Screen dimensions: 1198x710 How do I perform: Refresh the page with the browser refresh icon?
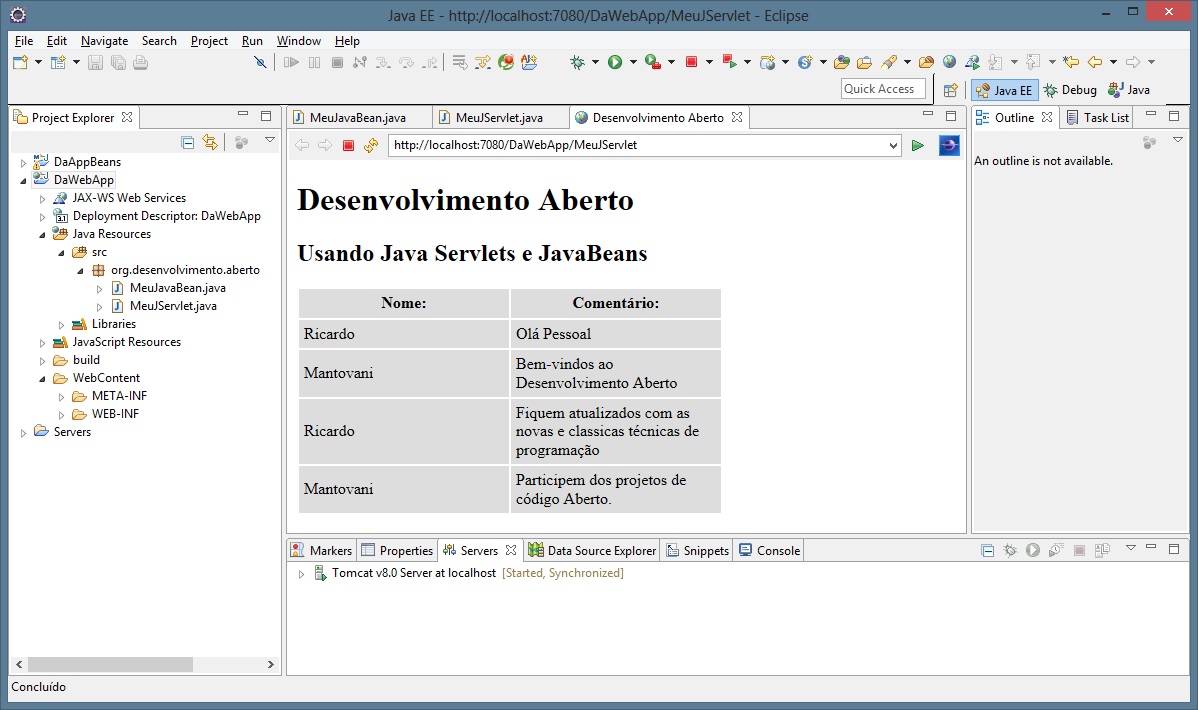click(371, 146)
